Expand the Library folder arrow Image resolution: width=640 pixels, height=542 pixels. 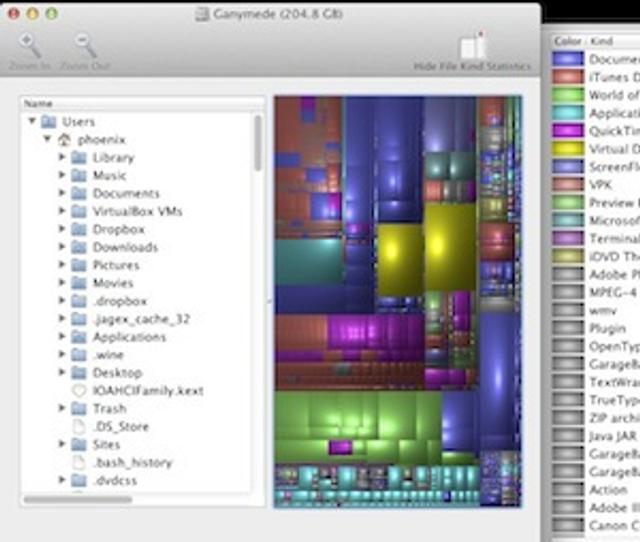(62, 157)
